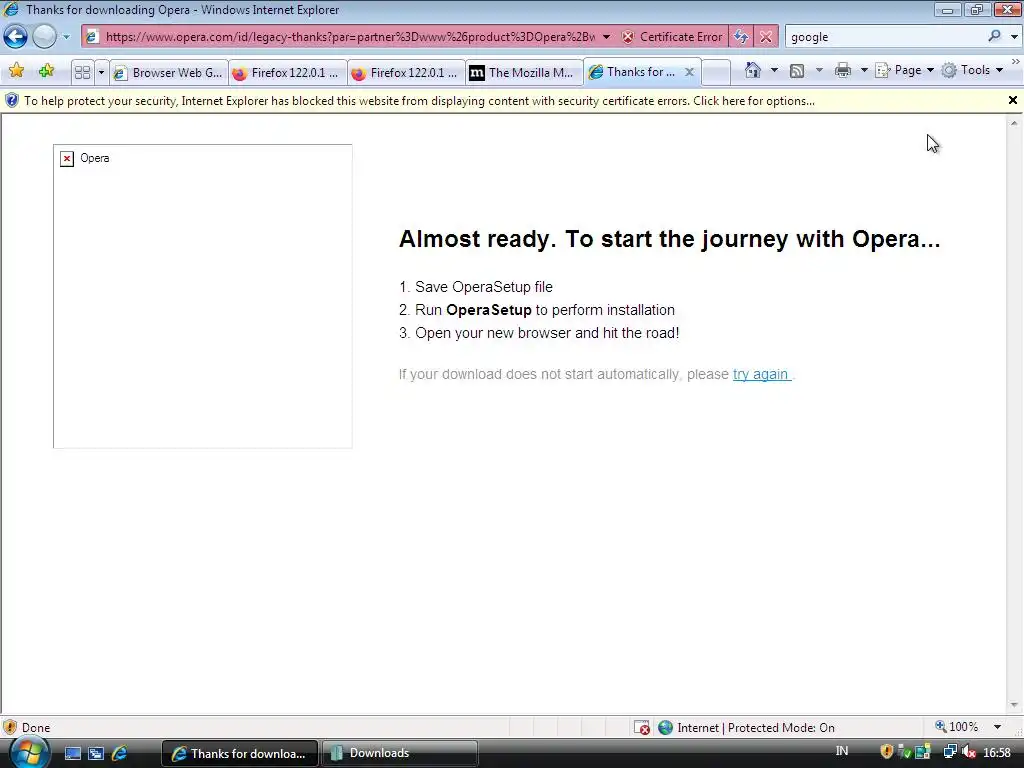Image resolution: width=1024 pixels, height=768 pixels.
Task: Go back with the Back arrow button
Action: click(x=16, y=37)
